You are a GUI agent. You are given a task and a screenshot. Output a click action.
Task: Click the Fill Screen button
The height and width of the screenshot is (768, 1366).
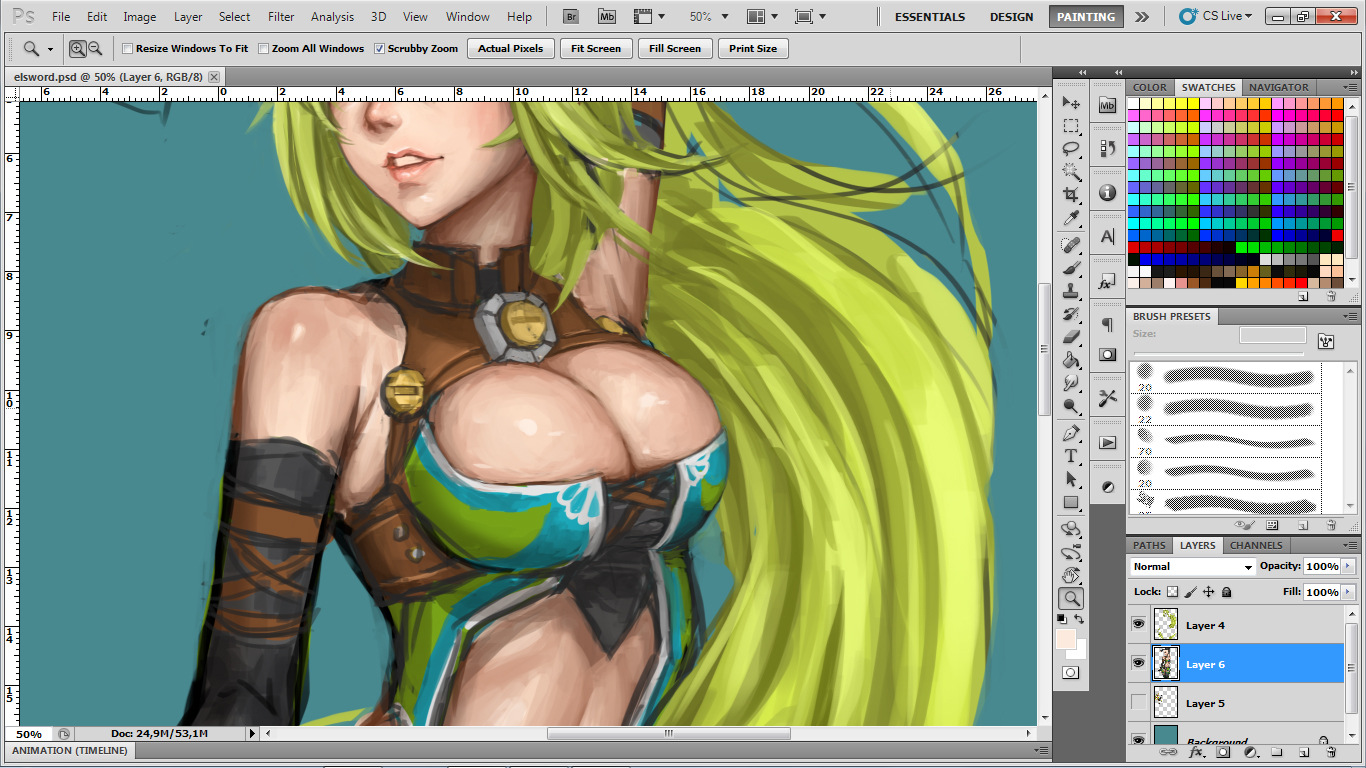coord(675,48)
